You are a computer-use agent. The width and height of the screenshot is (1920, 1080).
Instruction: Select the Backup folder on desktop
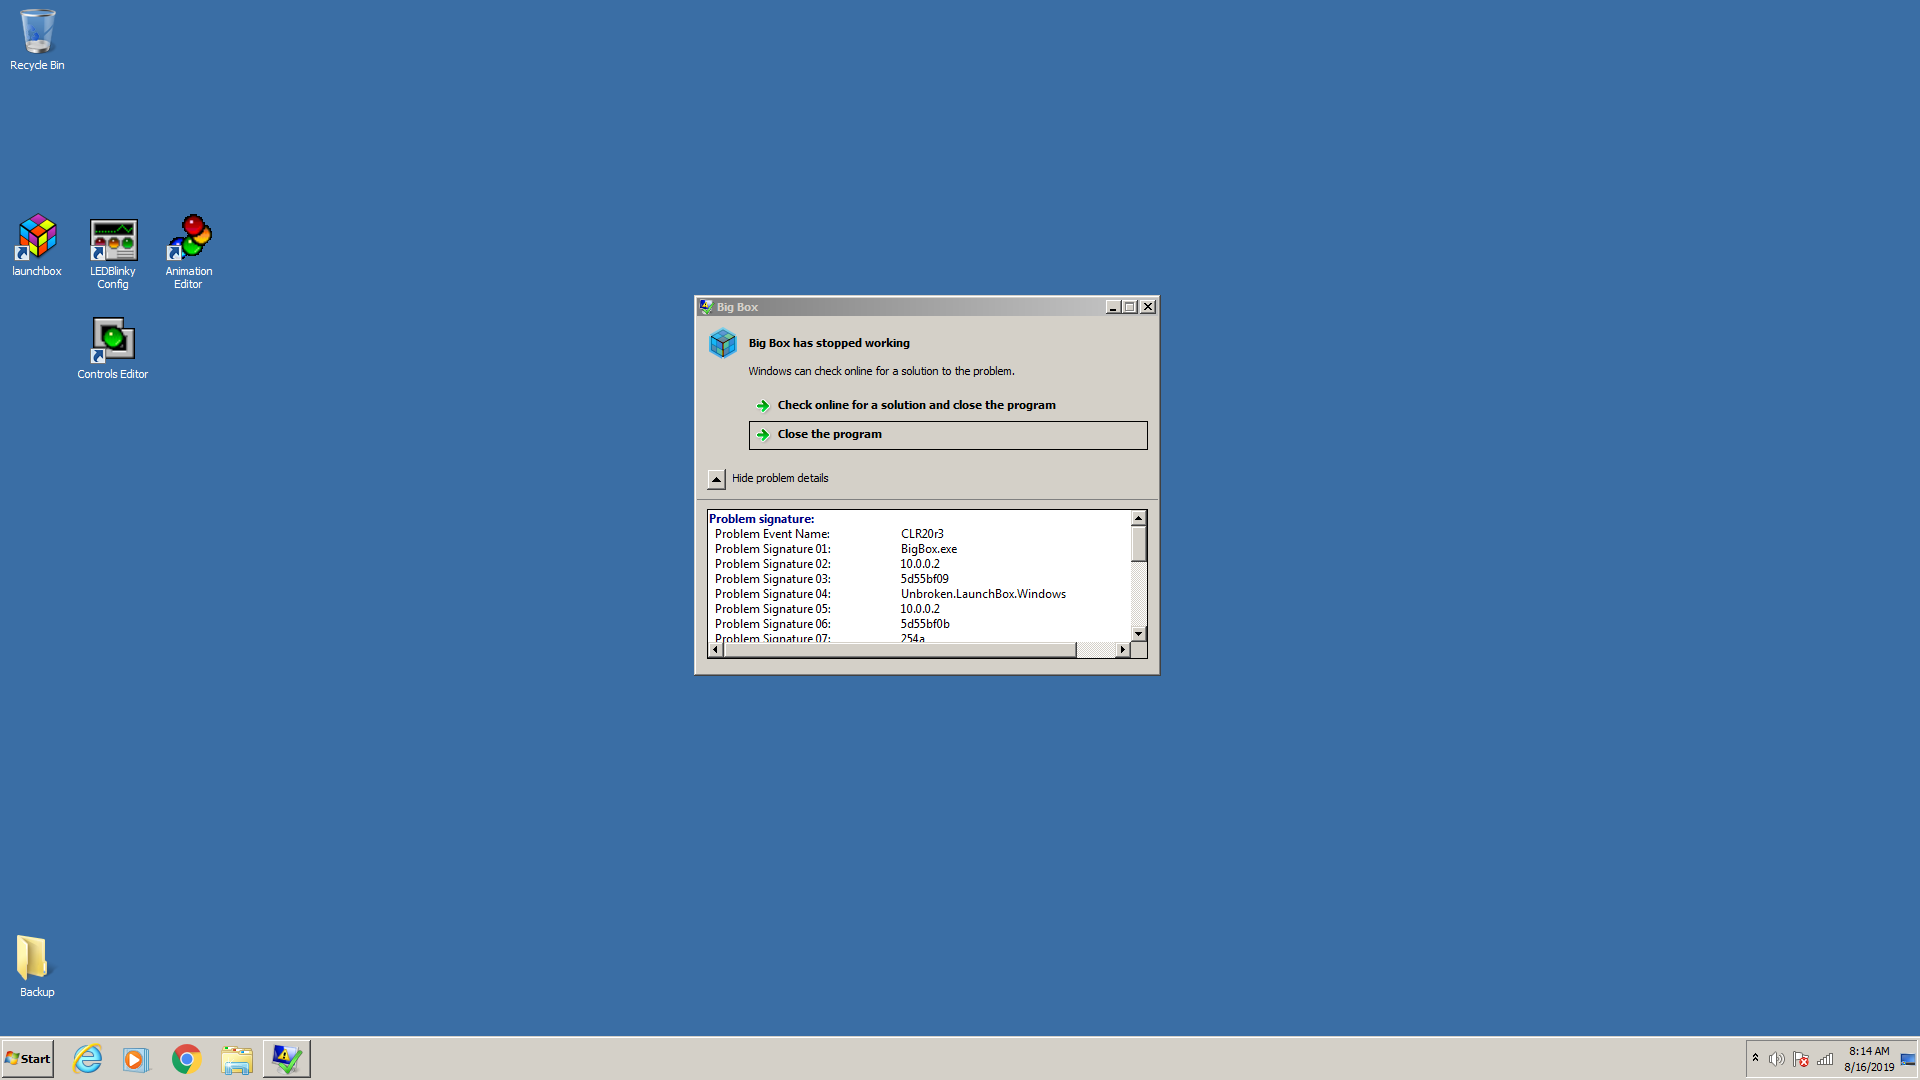tap(37, 966)
